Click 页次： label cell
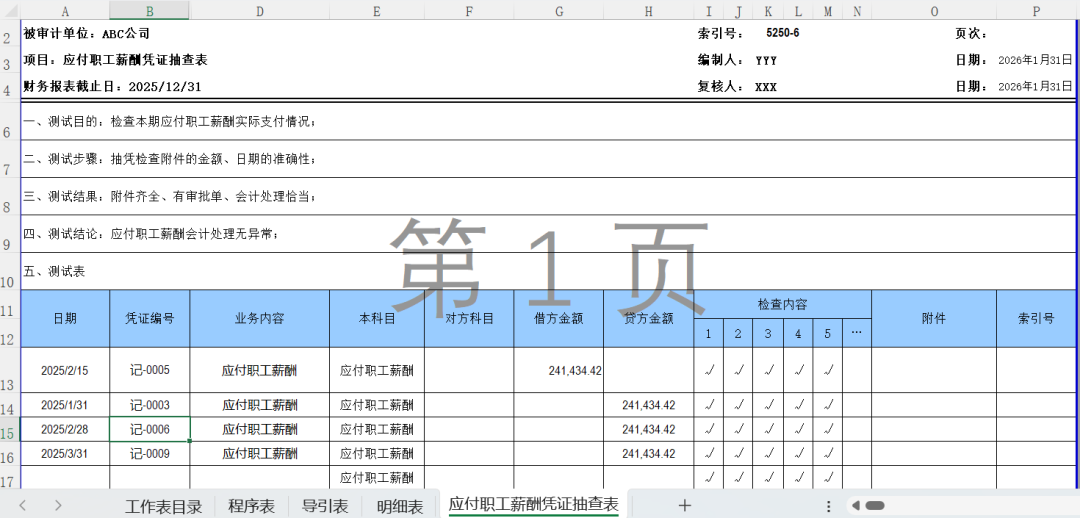Screen dimensions: 1080x518 click(971, 34)
